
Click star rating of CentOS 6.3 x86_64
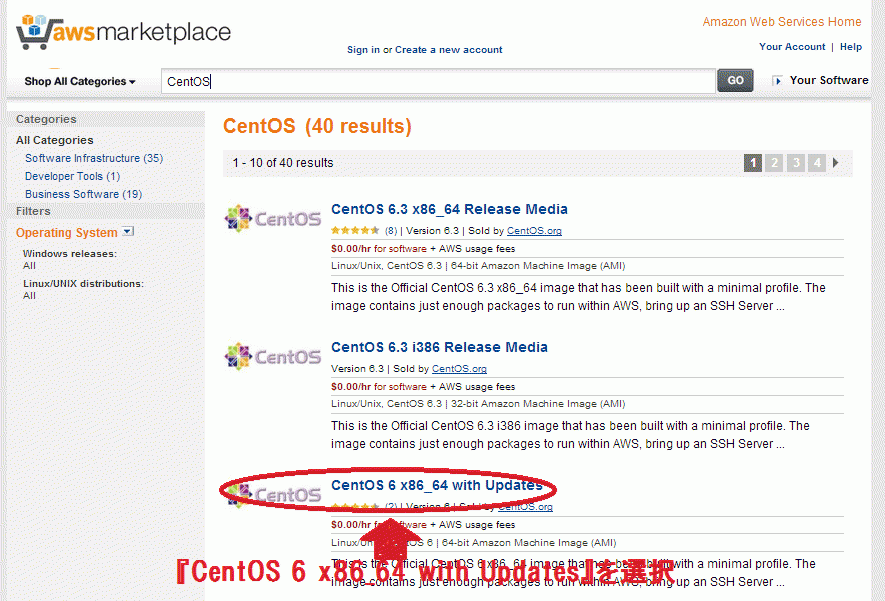355,230
